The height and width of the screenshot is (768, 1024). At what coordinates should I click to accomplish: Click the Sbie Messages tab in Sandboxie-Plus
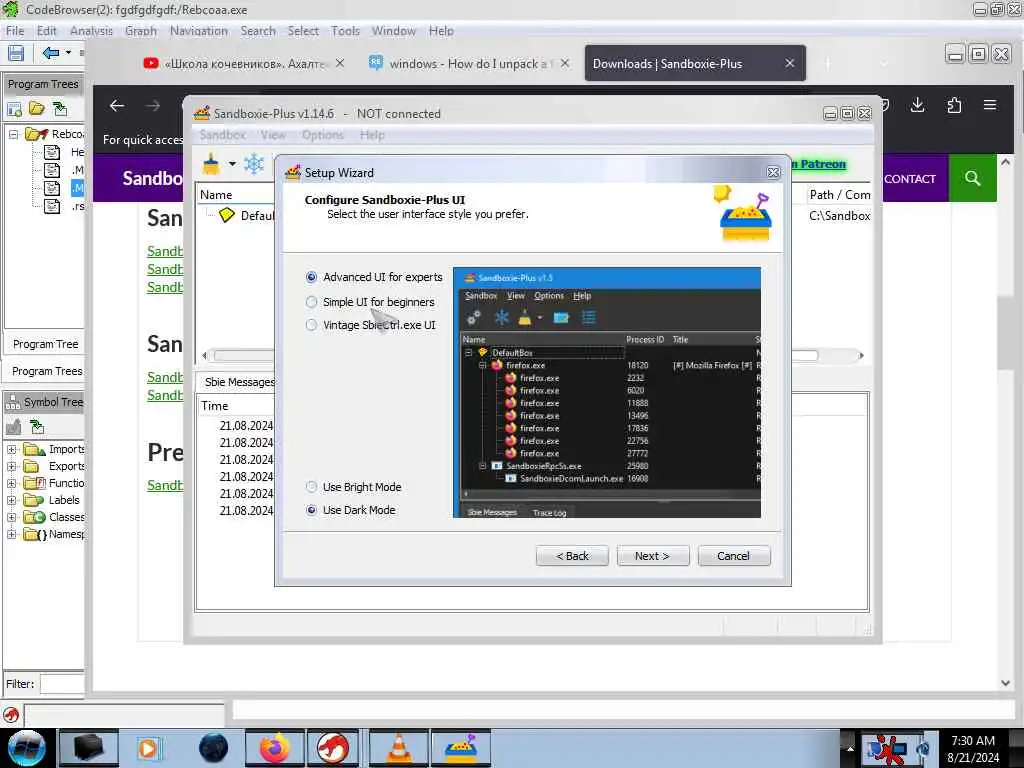[238, 382]
